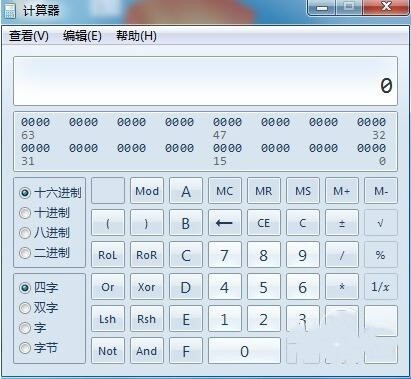Image resolution: width=411 pixels, height=379 pixels.
Task: Click the Lsh shift left key
Action: (108, 319)
